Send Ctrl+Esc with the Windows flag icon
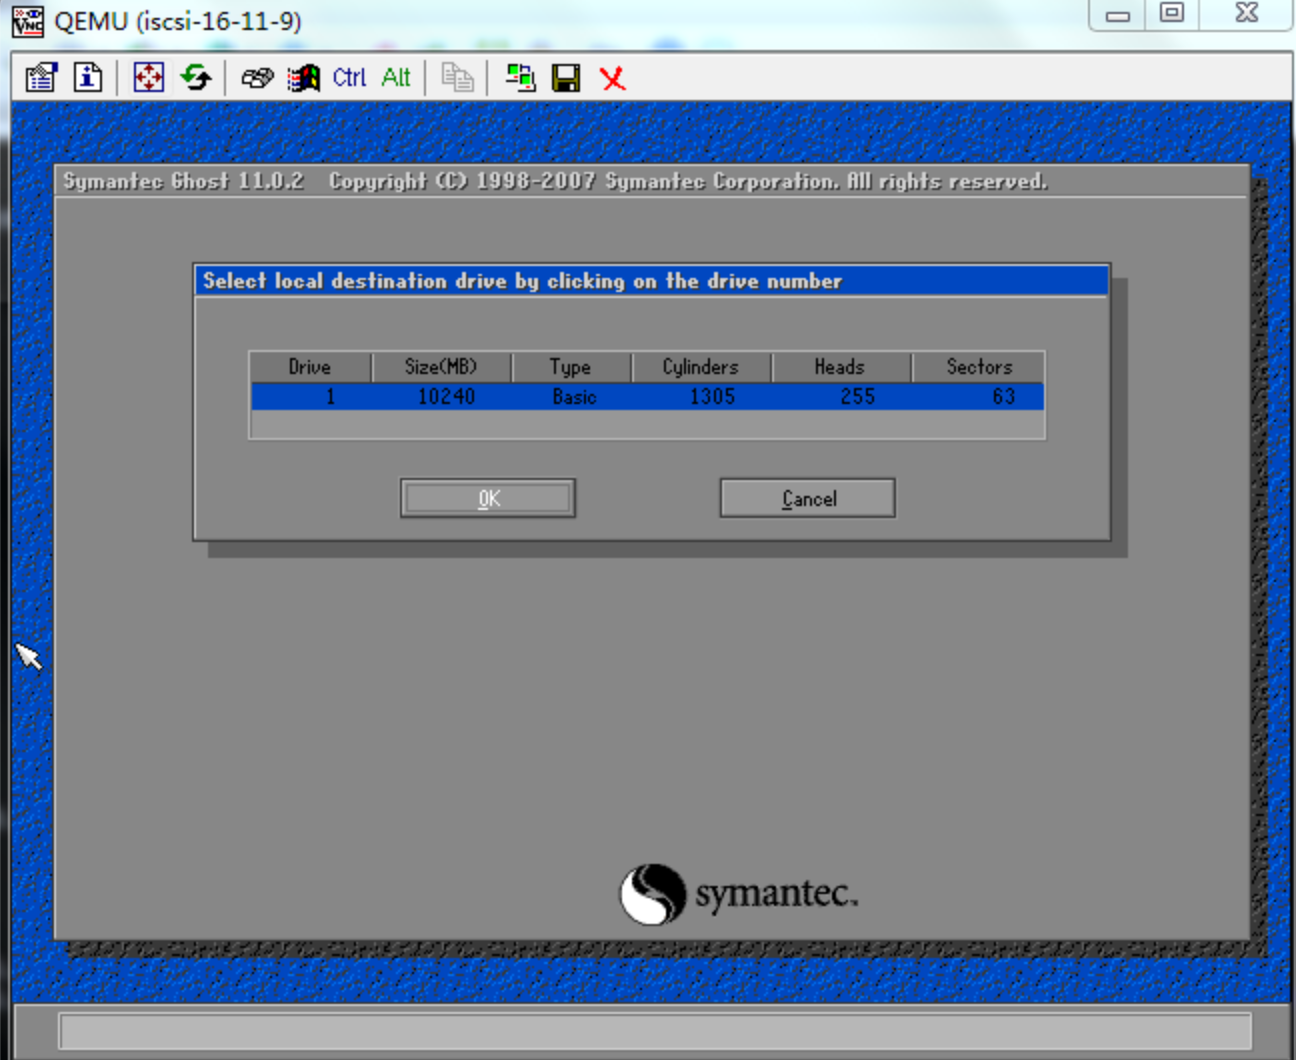 [303, 77]
